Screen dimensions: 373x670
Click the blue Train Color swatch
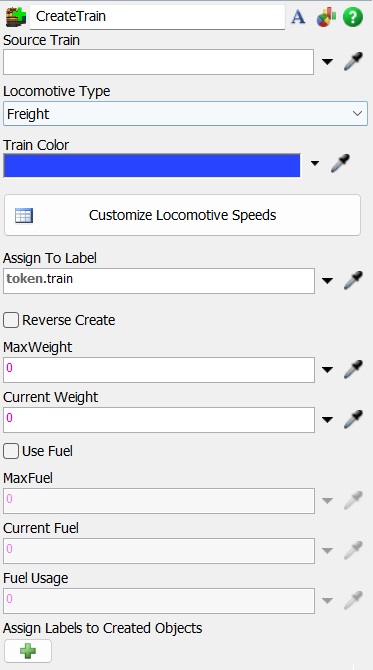point(152,165)
